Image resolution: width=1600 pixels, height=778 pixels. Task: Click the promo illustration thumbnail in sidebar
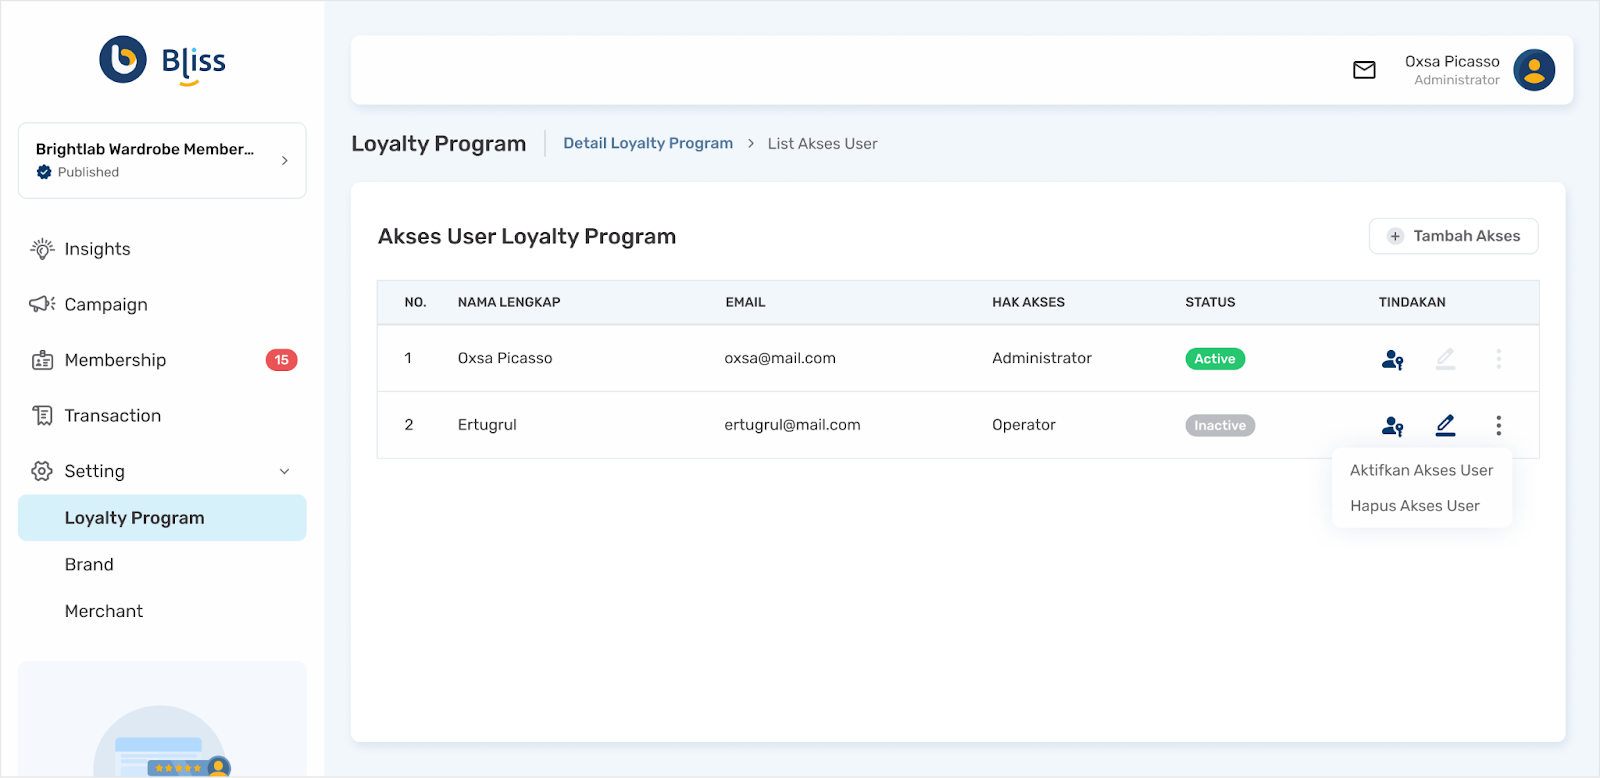[x=162, y=741]
